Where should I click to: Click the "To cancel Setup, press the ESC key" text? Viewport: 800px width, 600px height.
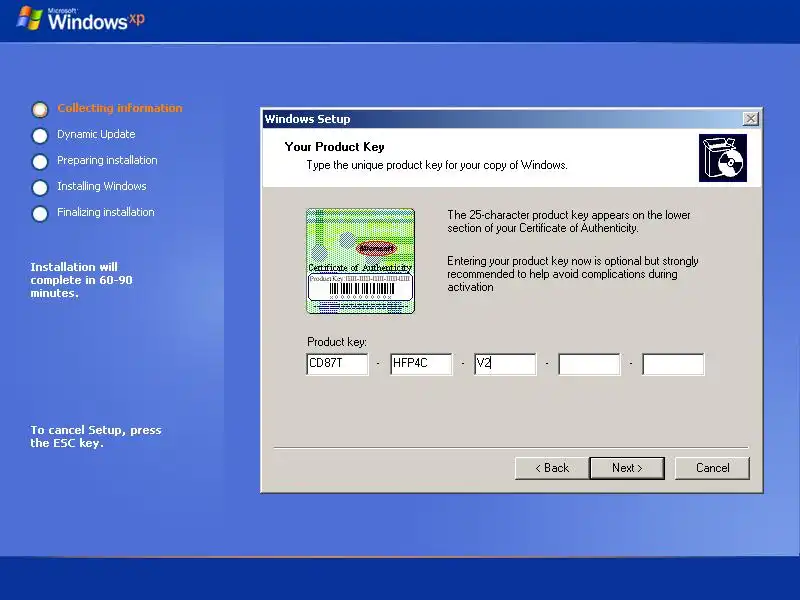[96, 436]
